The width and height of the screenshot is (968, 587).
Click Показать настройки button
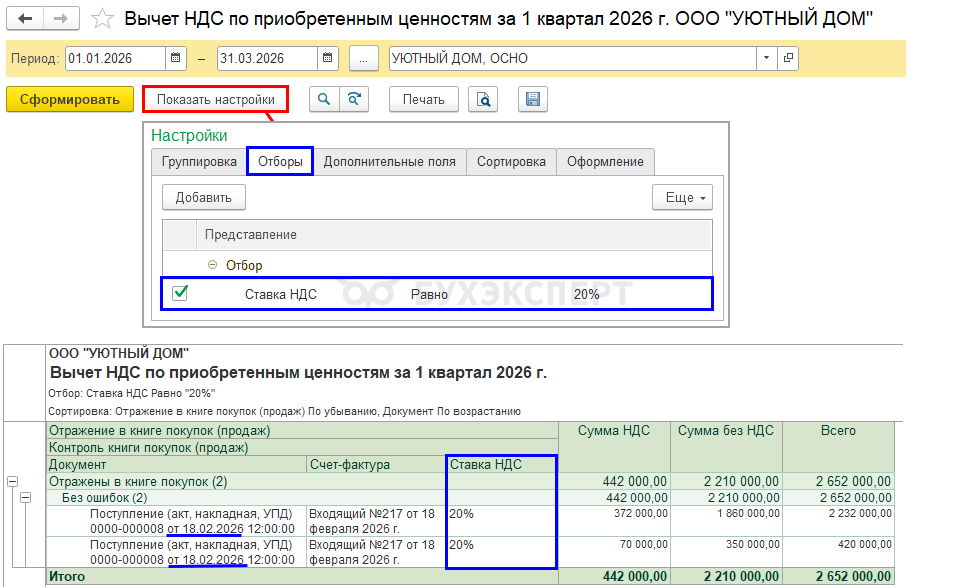(215, 99)
